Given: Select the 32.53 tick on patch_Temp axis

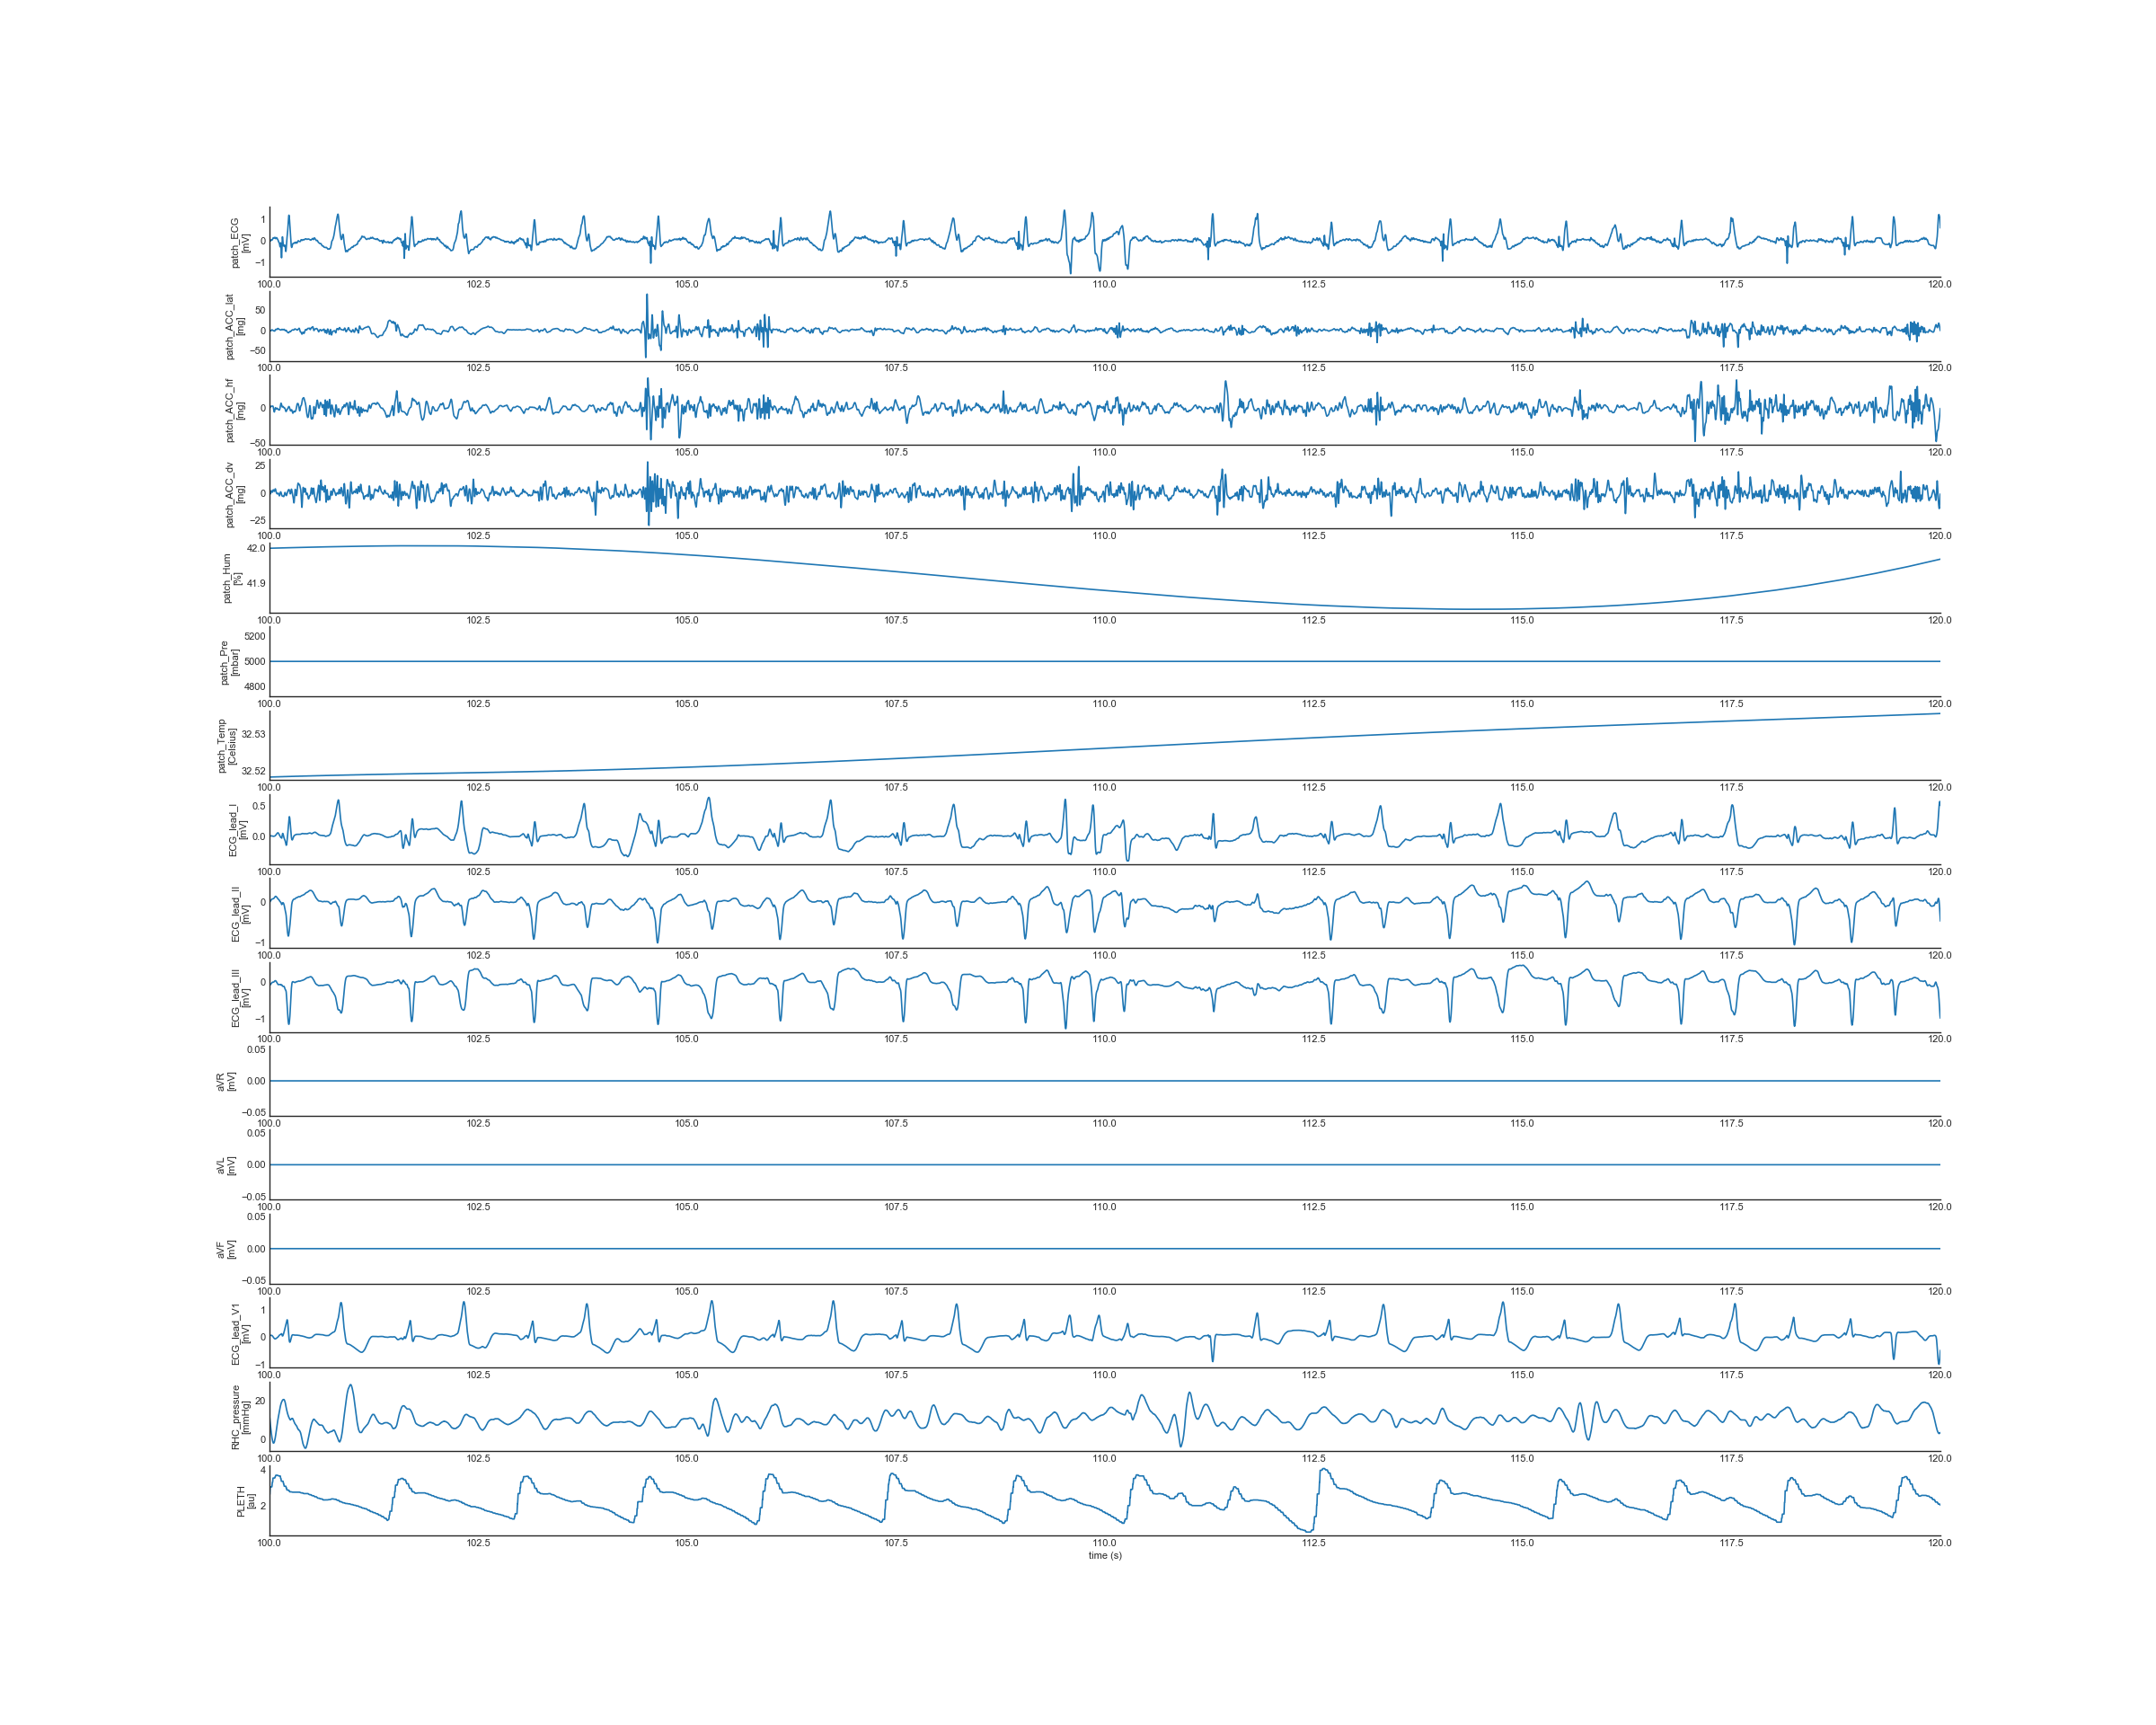Looking at the screenshot, I should 254,734.
